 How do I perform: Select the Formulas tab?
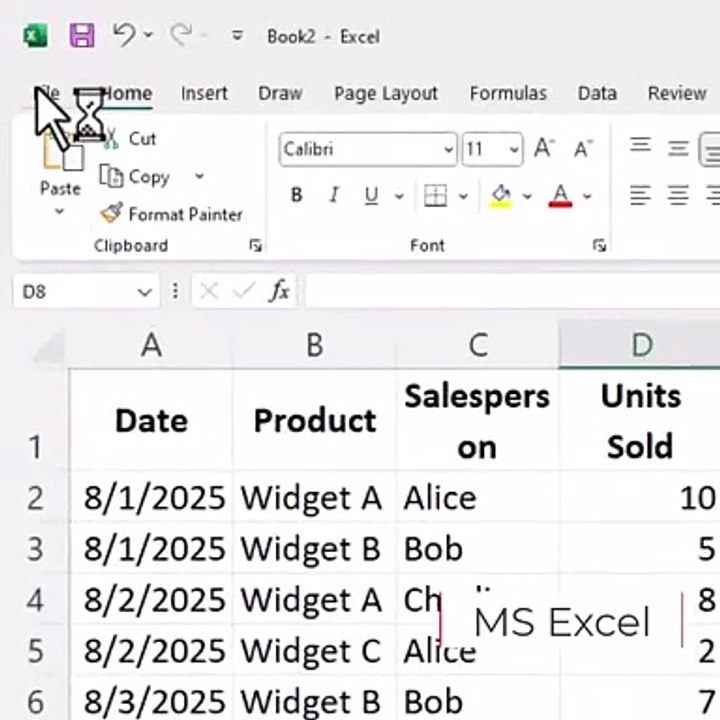508,94
